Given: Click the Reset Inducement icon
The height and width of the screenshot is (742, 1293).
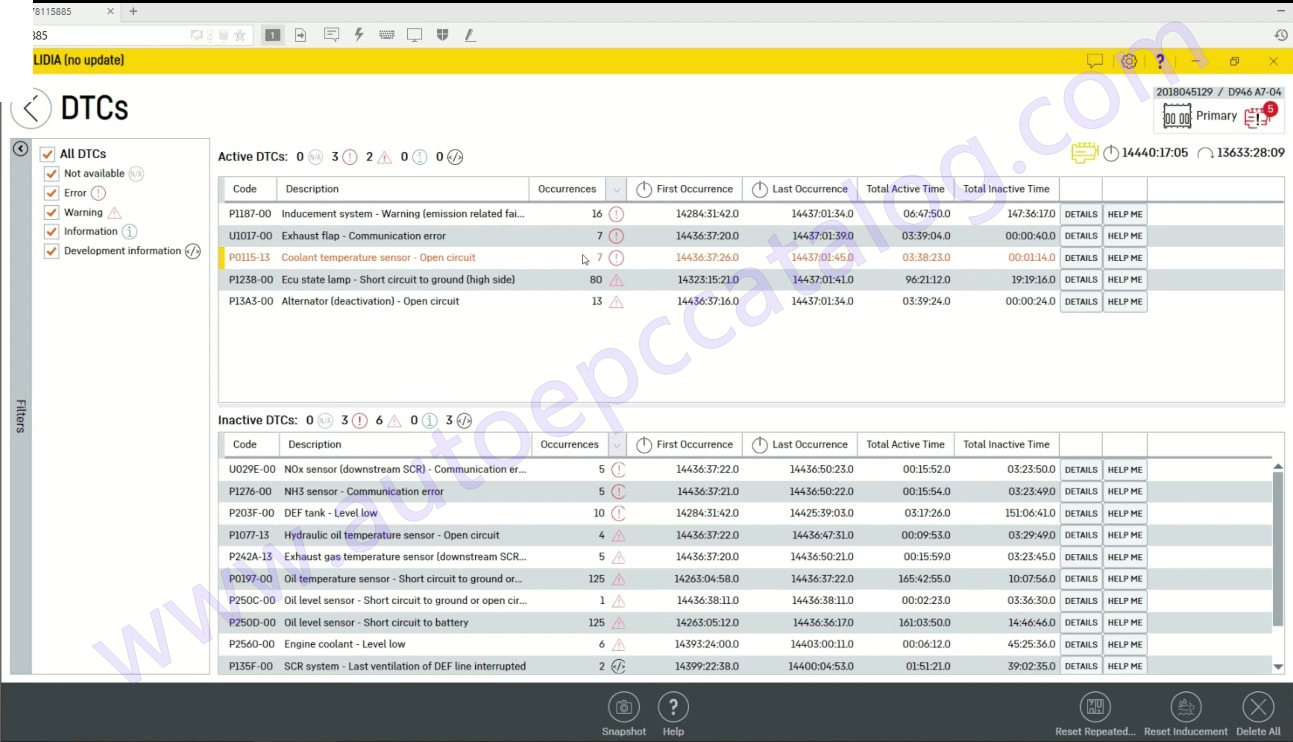Looking at the screenshot, I should coord(1185,708).
